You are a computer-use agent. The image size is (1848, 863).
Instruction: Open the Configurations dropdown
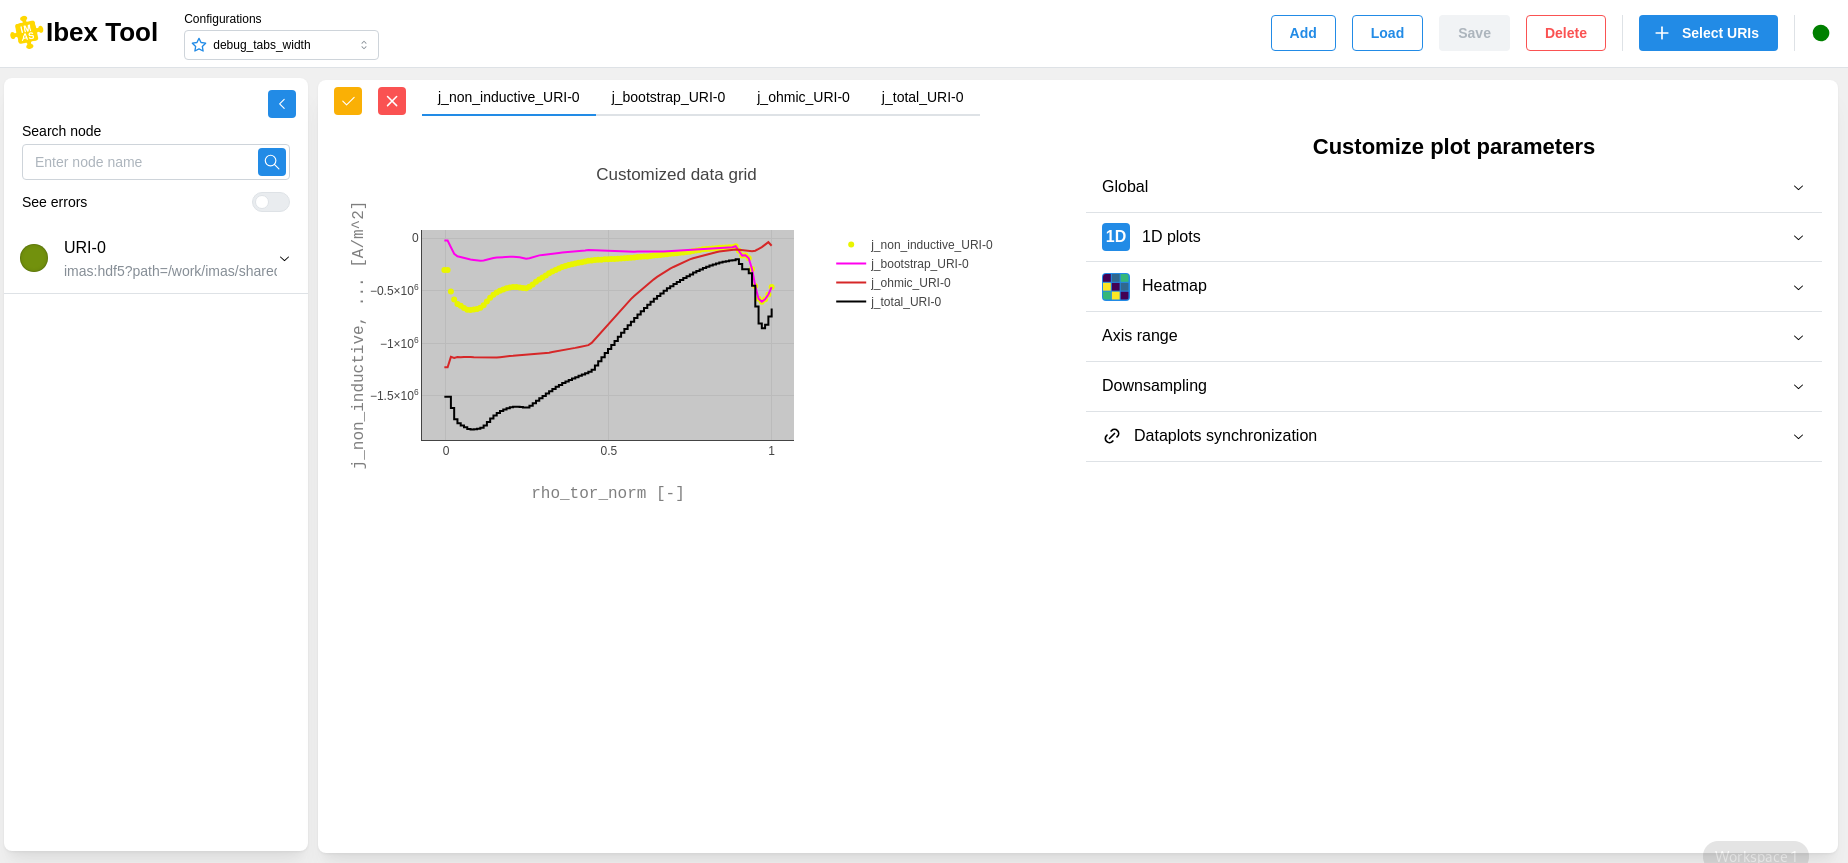(281, 45)
